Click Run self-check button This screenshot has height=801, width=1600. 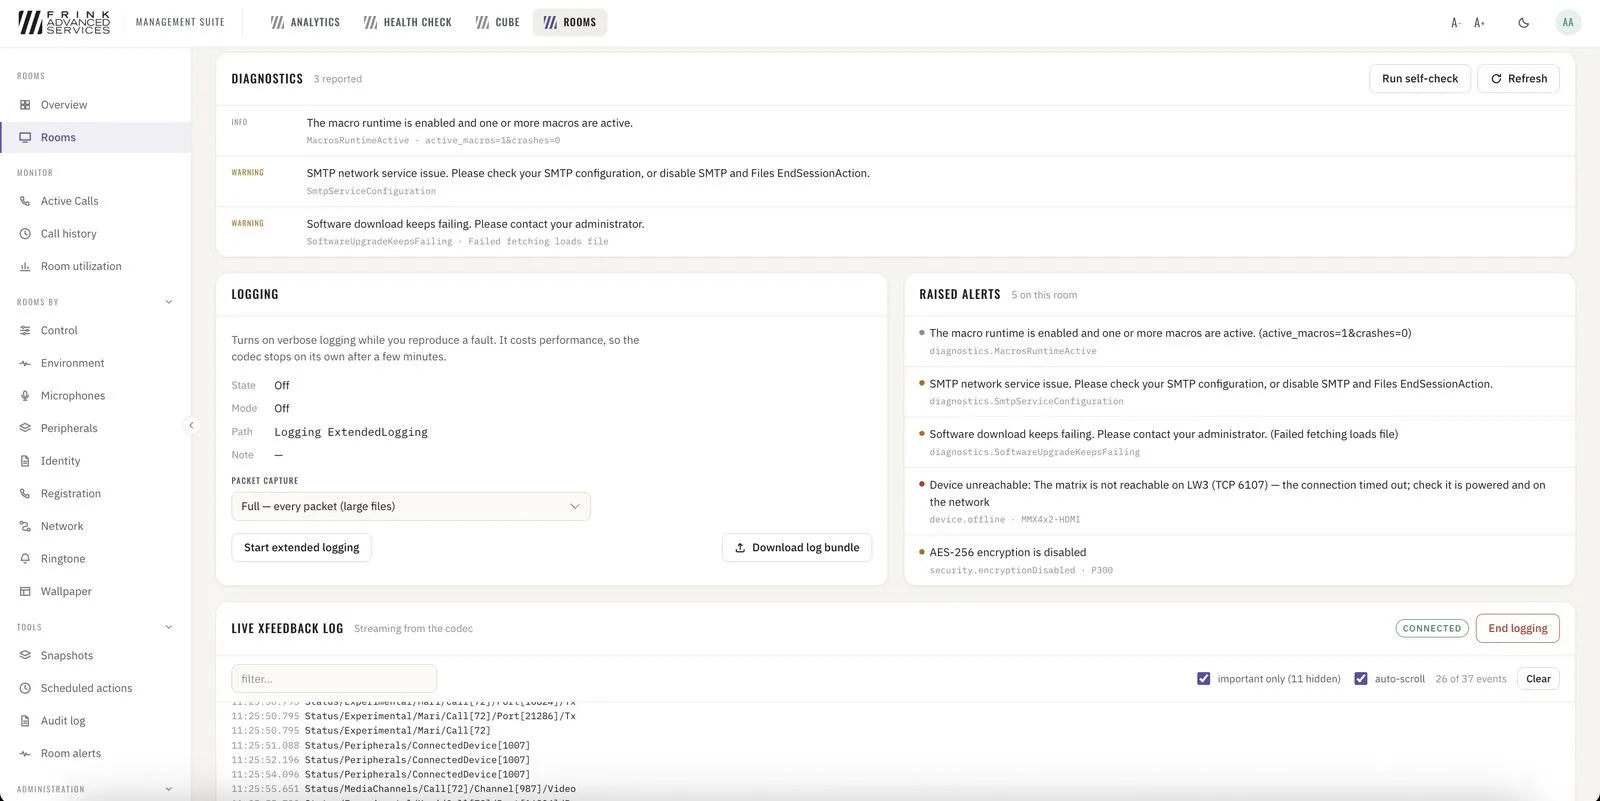(x=1420, y=79)
